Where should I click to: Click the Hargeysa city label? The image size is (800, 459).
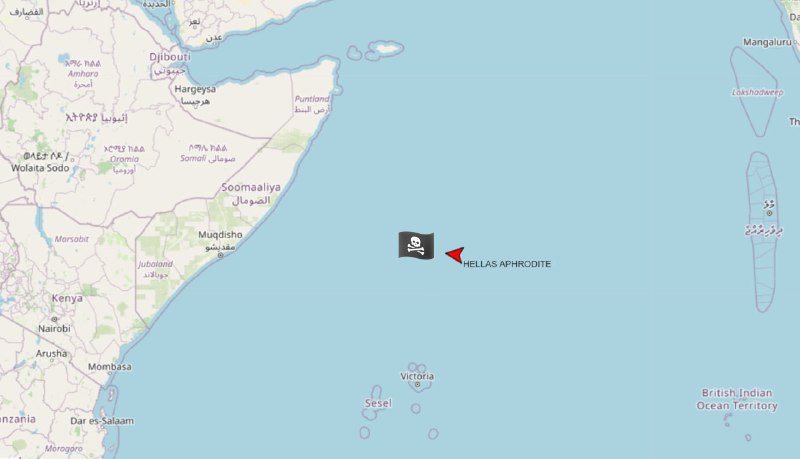pos(195,89)
